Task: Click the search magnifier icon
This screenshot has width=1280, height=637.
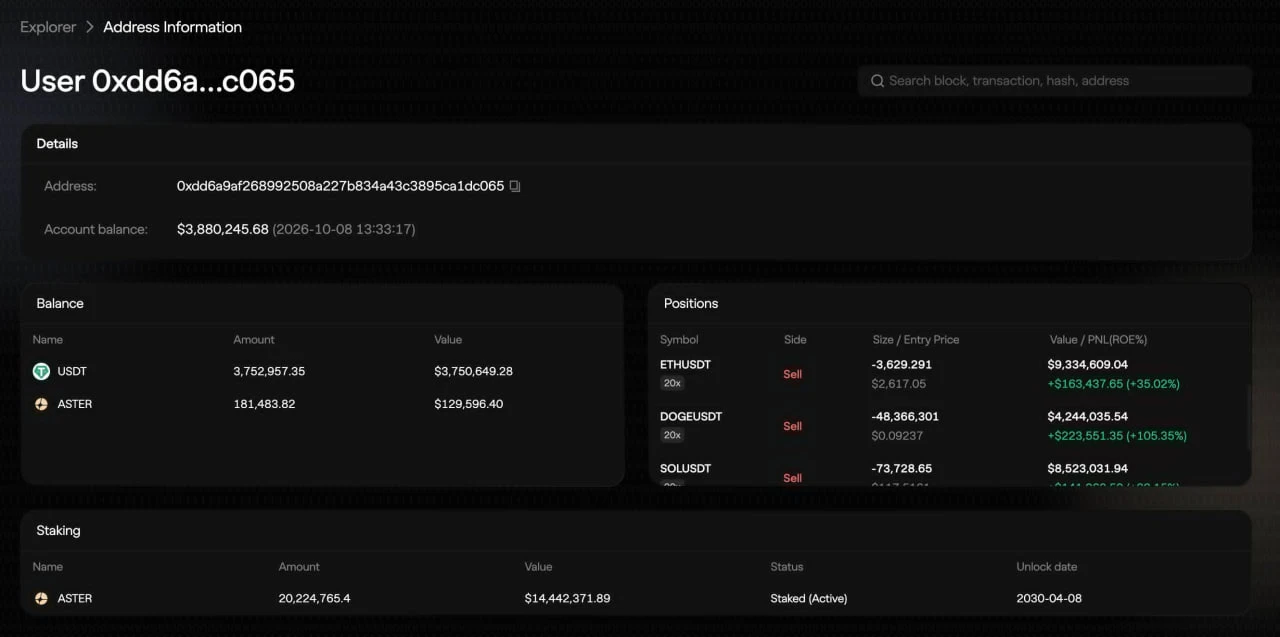Action: [x=877, y=81]
